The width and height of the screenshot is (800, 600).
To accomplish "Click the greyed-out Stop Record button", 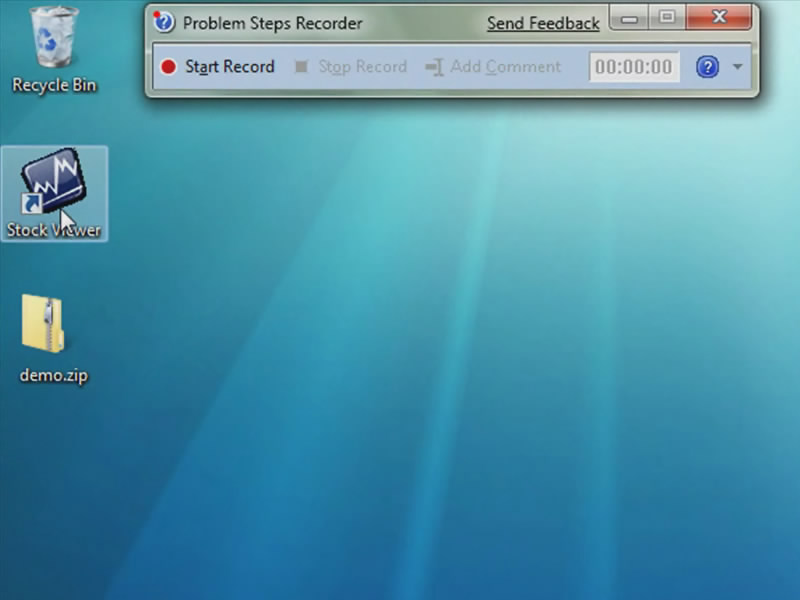I will tap(351, 67).
